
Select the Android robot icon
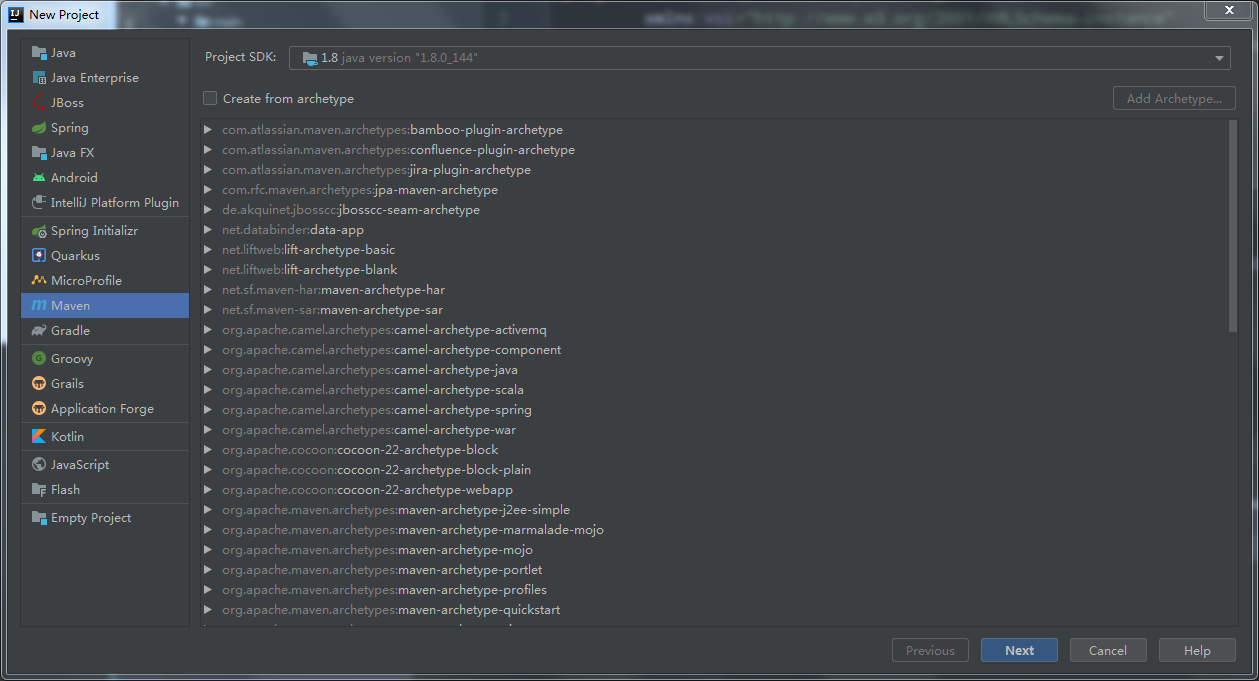(39, 178)
